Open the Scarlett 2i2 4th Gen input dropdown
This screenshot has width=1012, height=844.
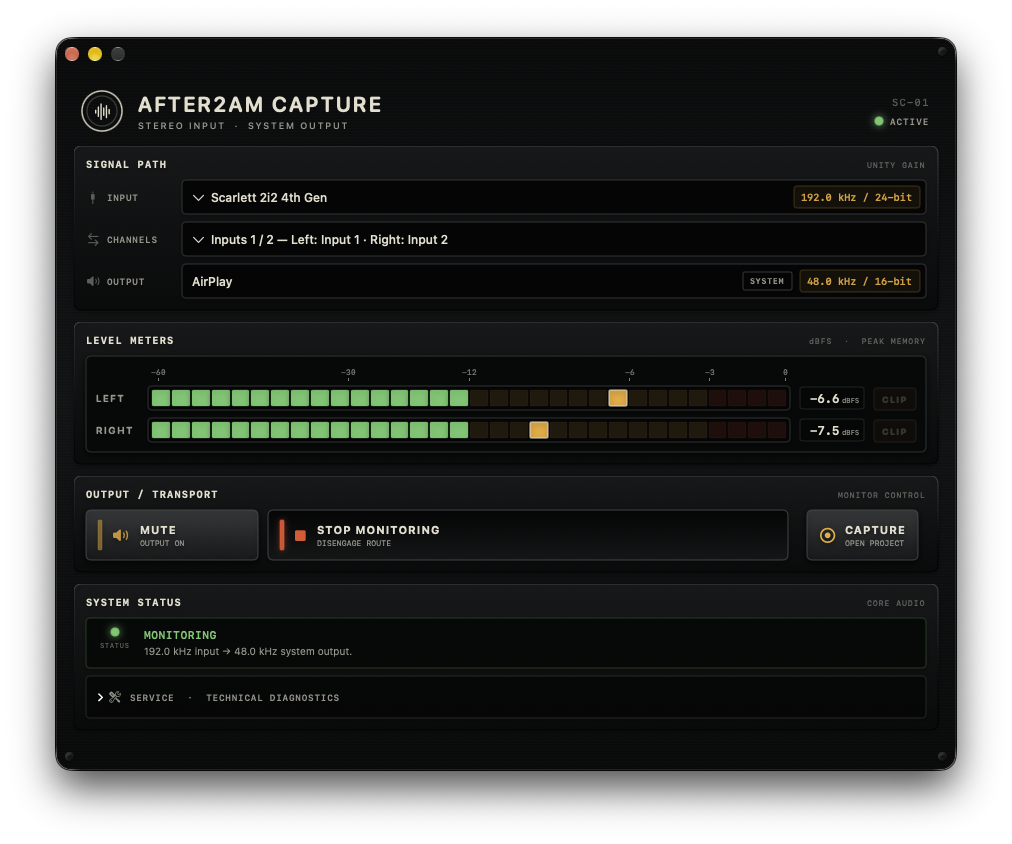(x=554, y=197)
